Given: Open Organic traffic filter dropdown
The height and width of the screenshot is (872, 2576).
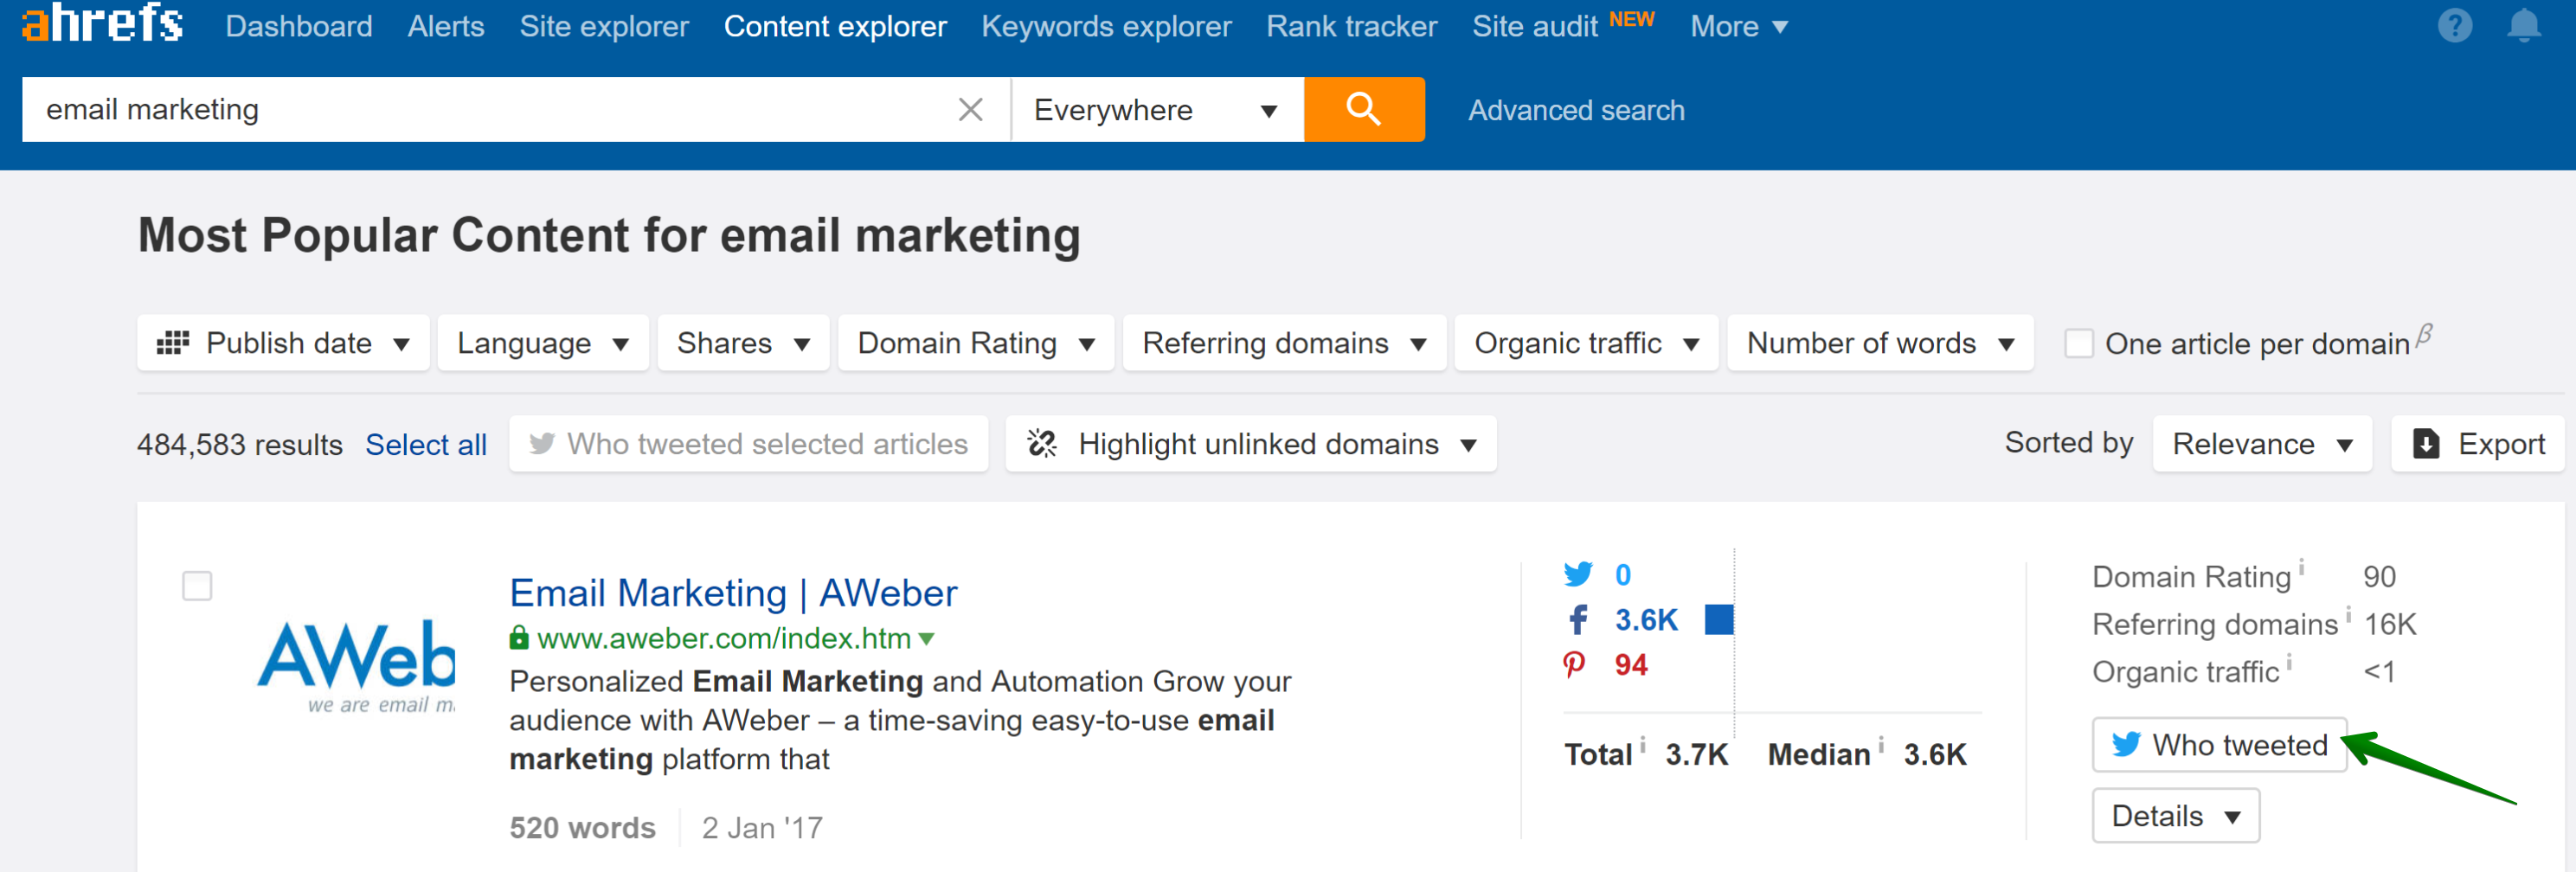Looking at the screenshot, I should point(1586,343).
